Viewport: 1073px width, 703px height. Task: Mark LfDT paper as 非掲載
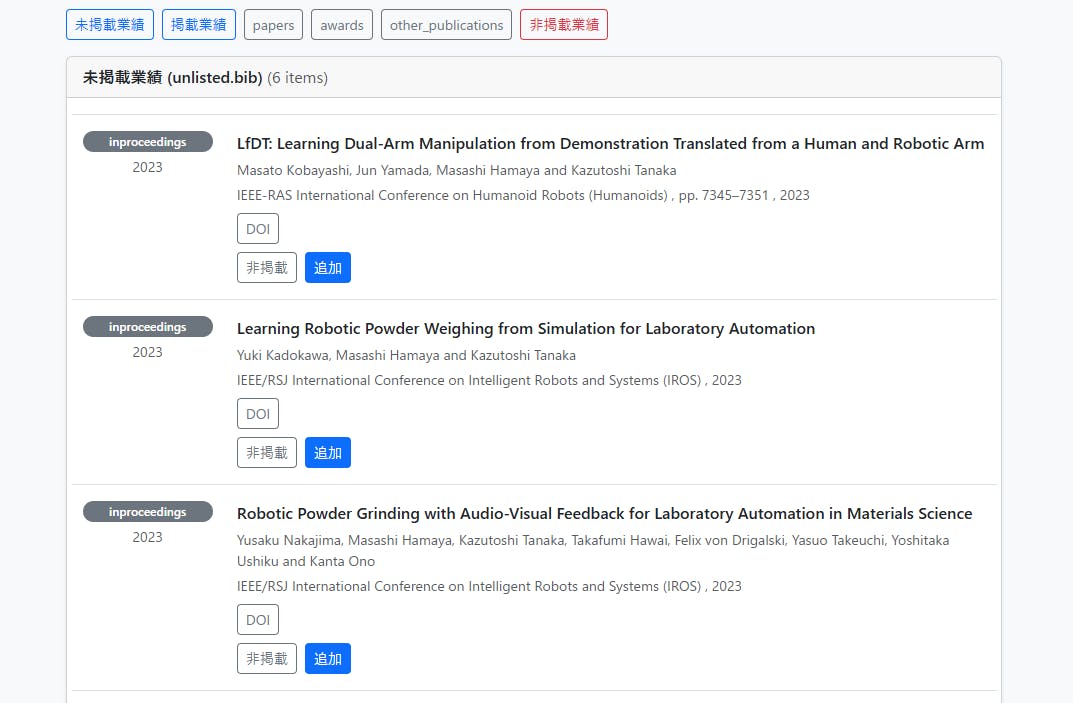coord(267,268)
